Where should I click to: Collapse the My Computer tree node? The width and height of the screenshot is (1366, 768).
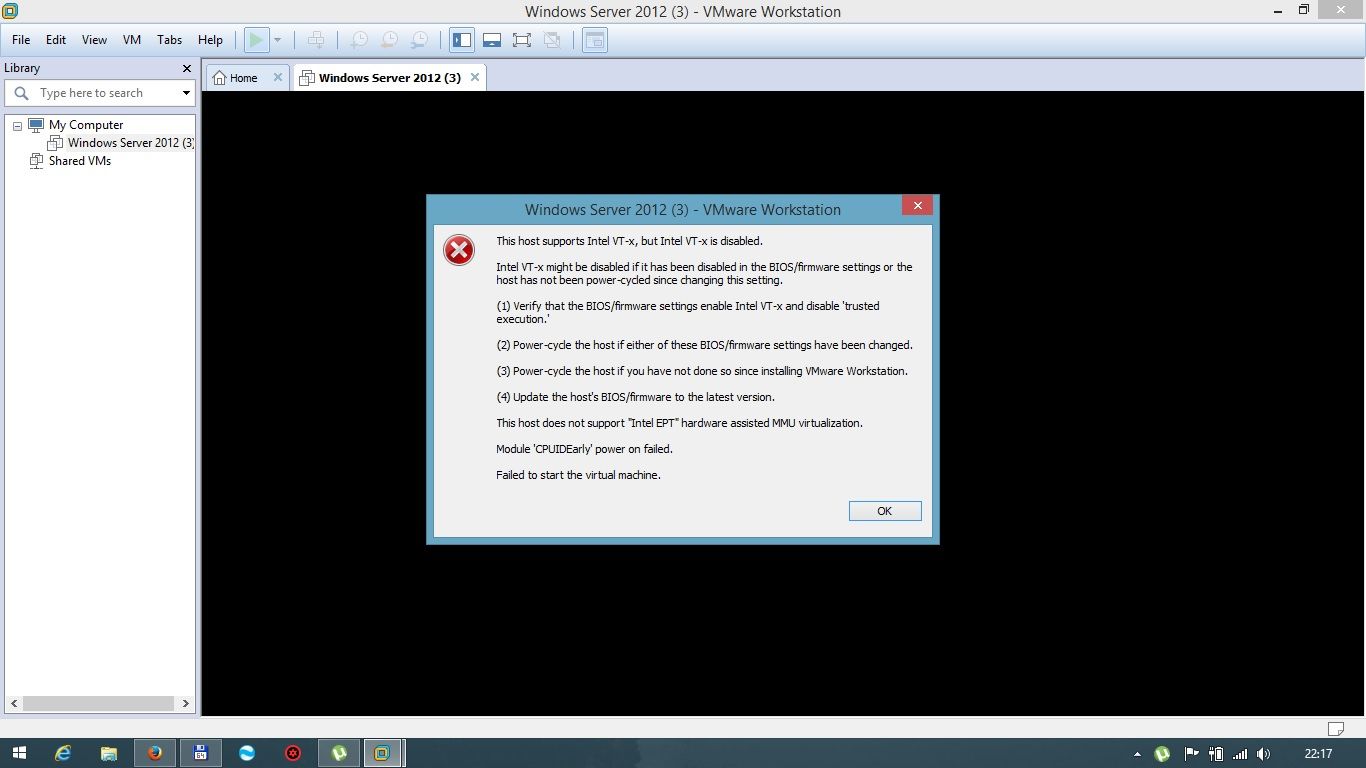(17, 126)
